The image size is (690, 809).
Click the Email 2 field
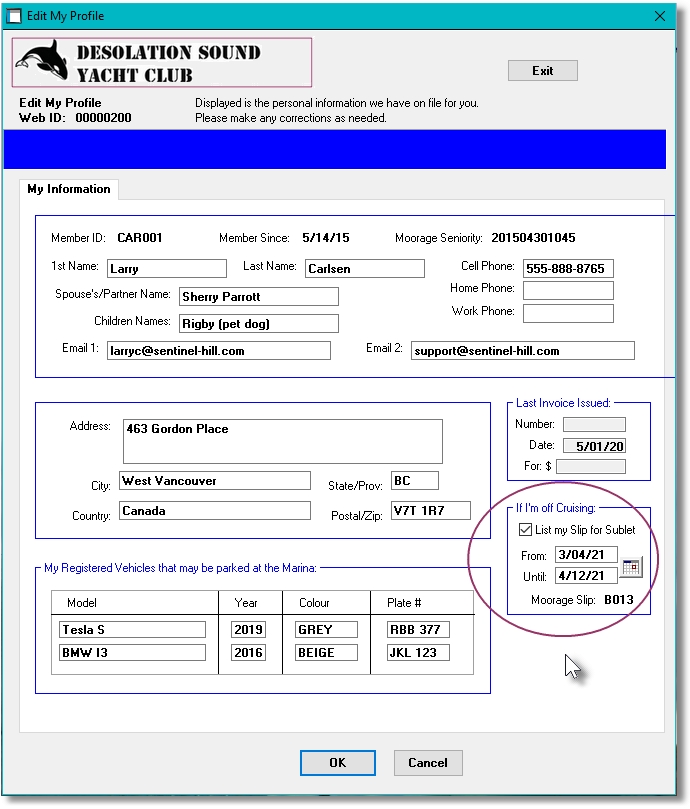pos(523,351)
